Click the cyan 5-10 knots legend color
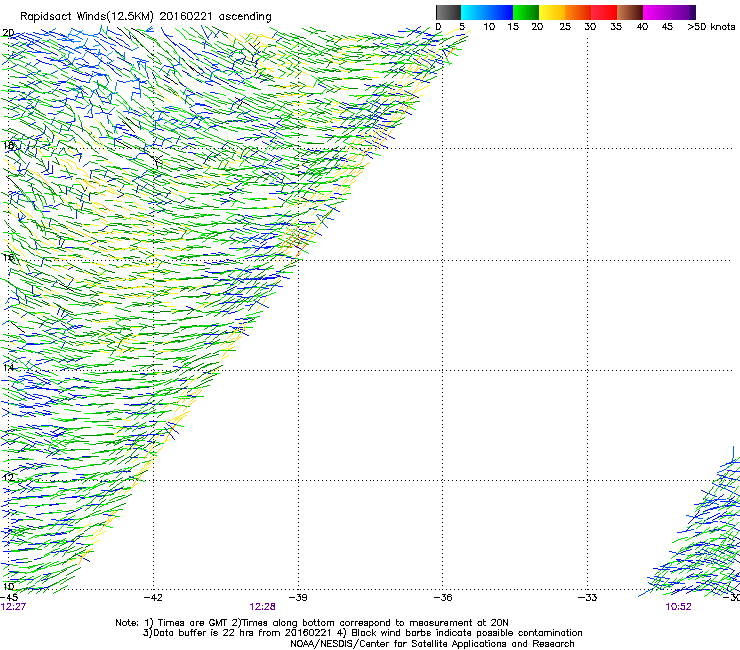Image resolution: width=740 pixels, height=650 pixels. pyautogui.click(x=474, y=12)
